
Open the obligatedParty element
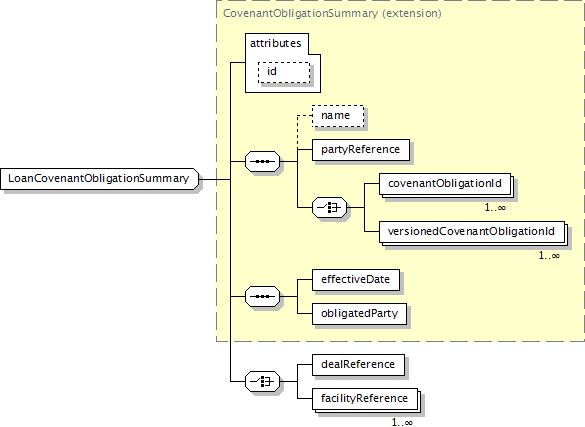(359, 314)
